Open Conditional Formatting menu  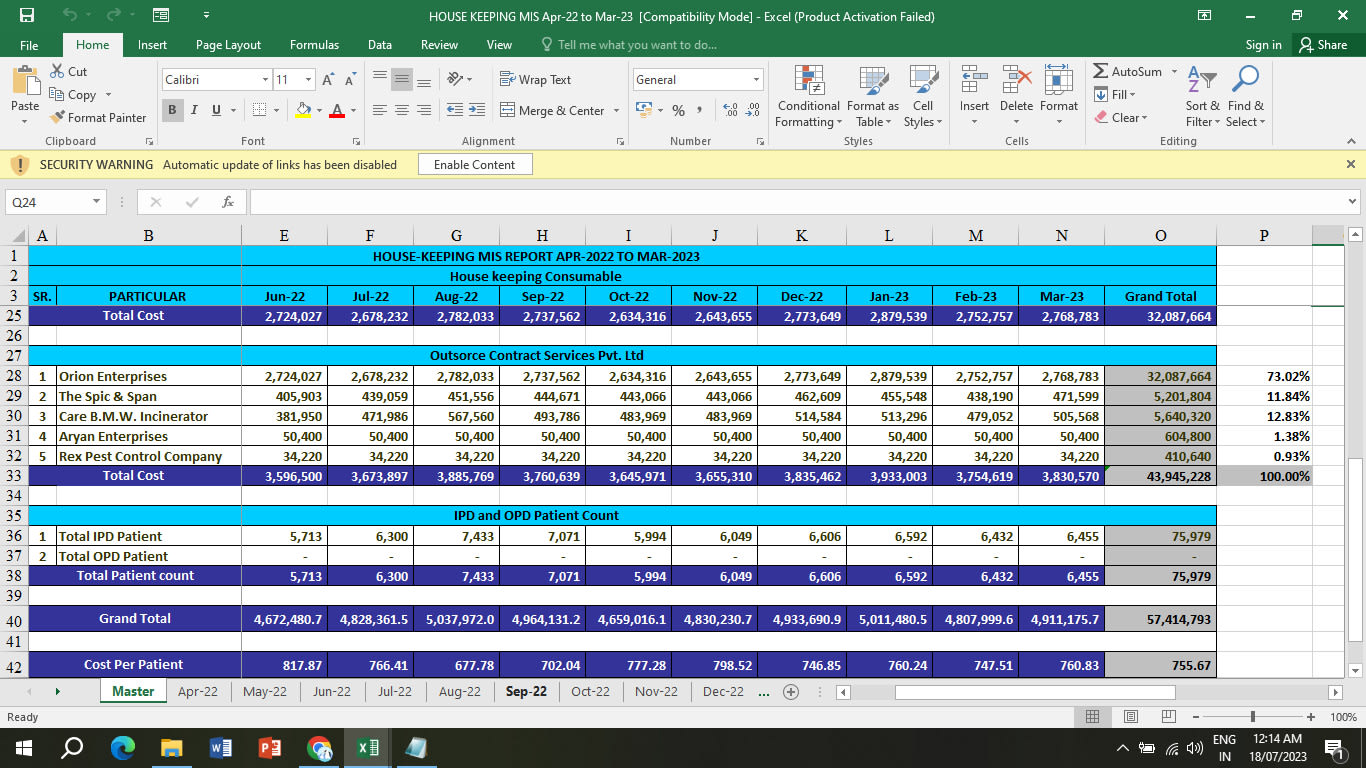[x=808, y=97]
